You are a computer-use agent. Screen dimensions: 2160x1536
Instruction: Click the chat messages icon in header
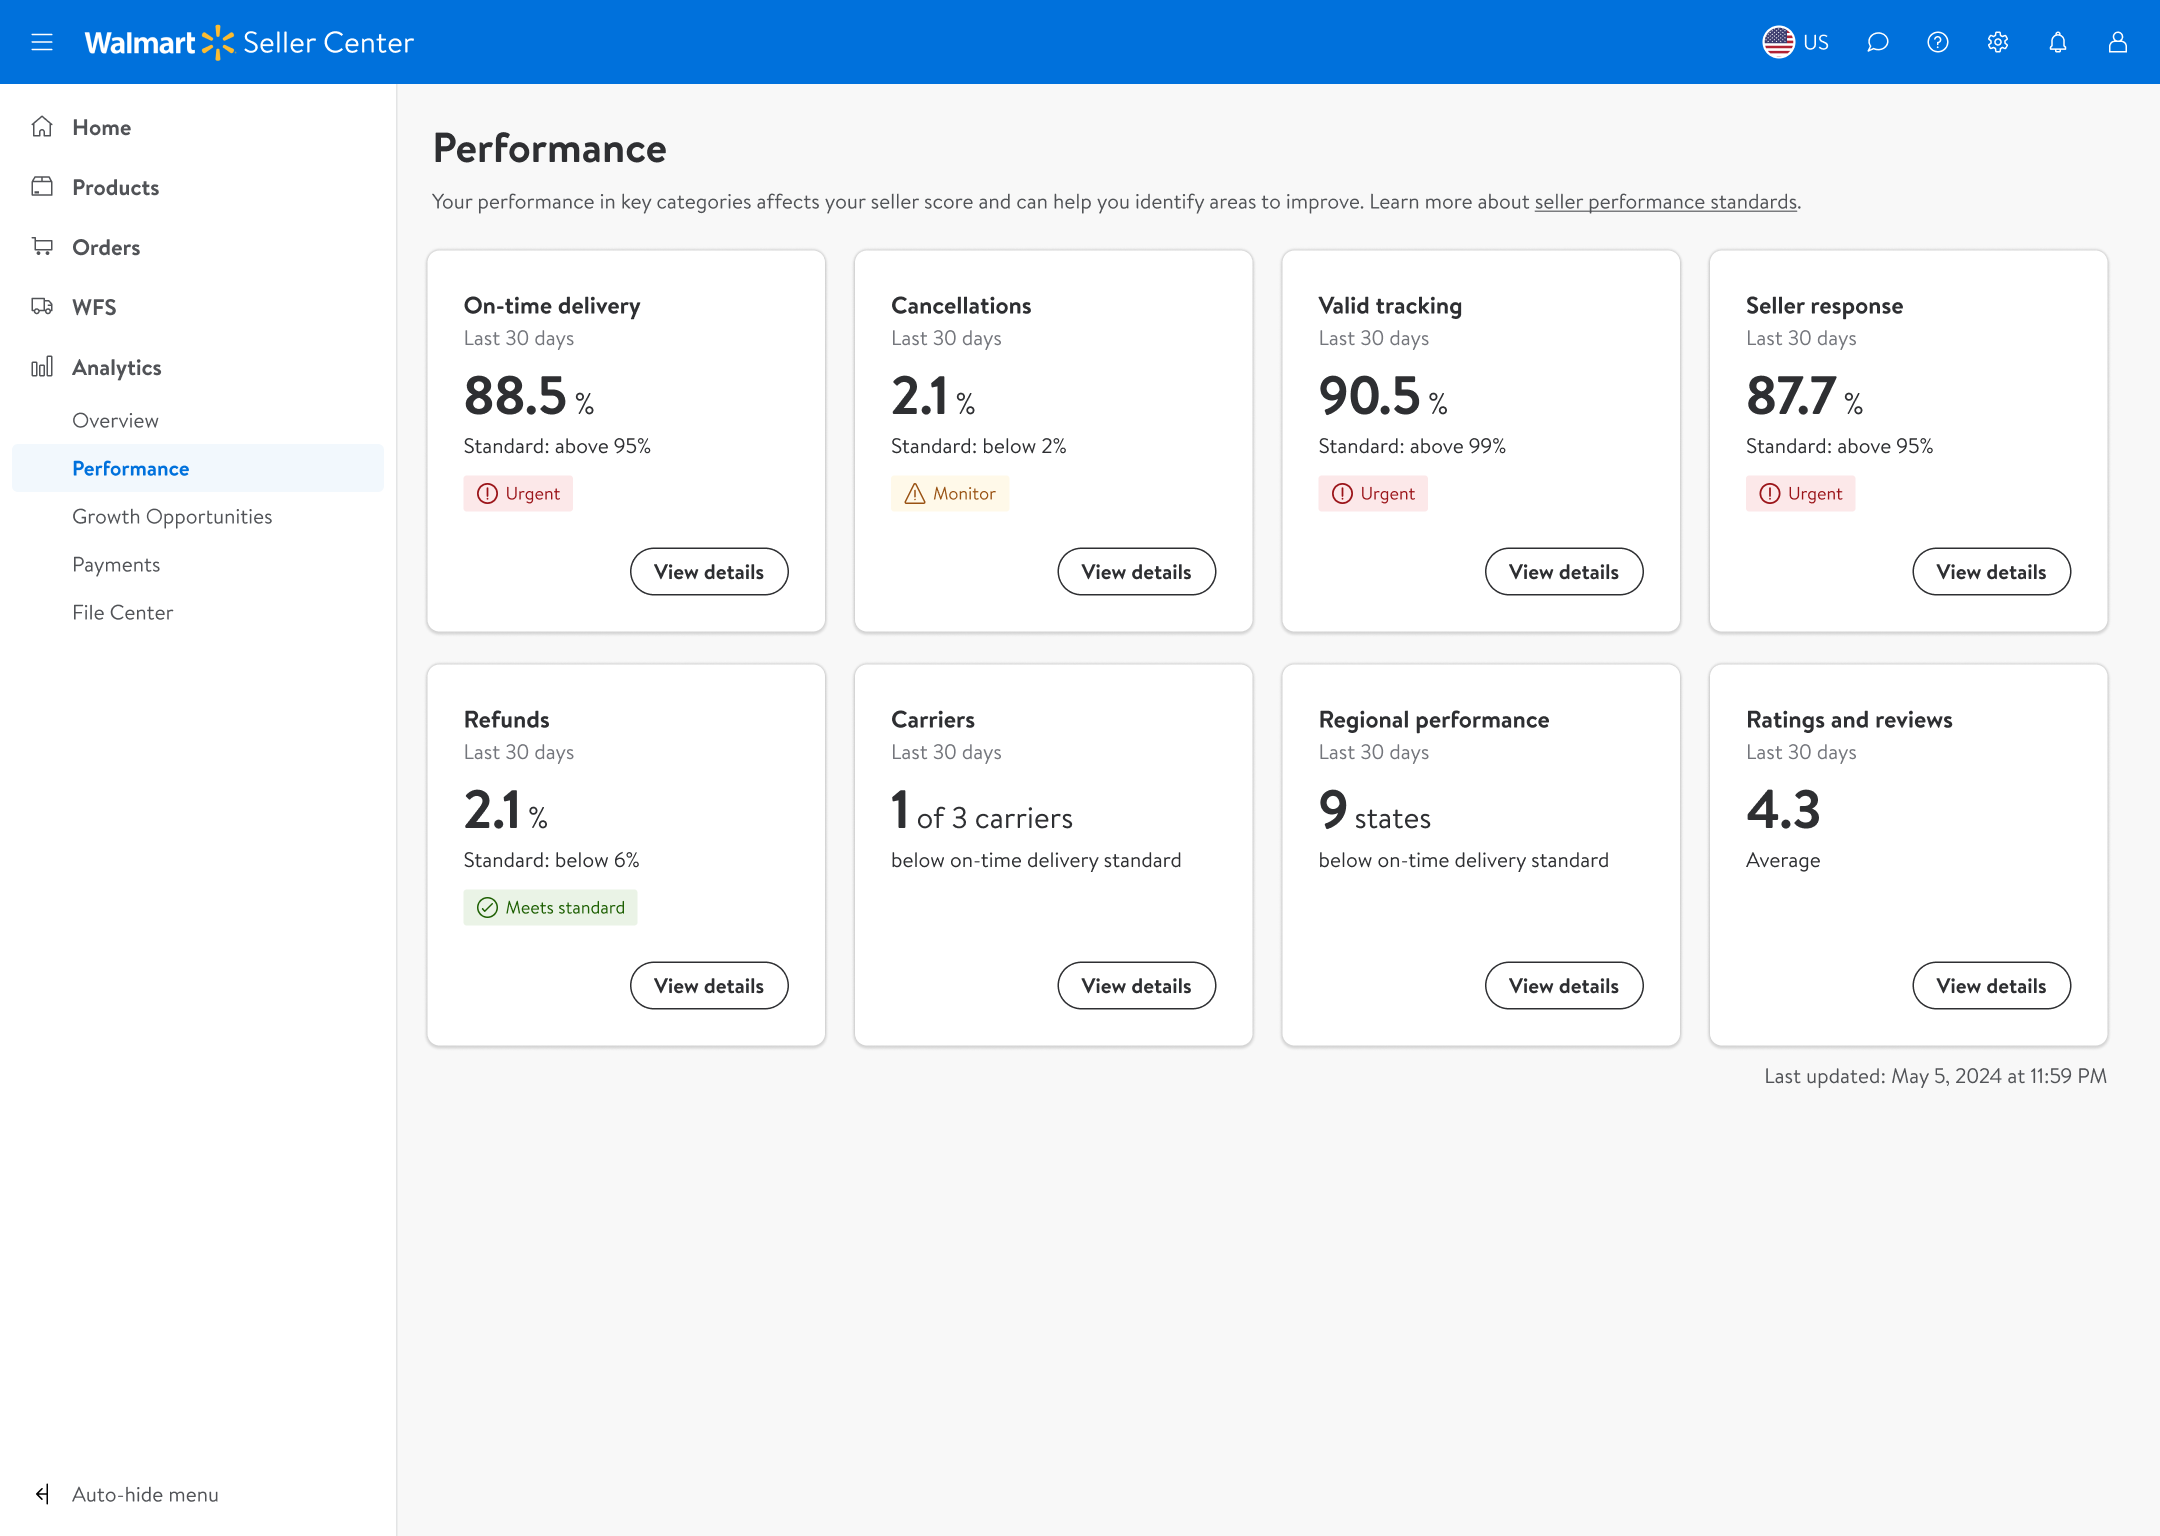coord(1877,42)
